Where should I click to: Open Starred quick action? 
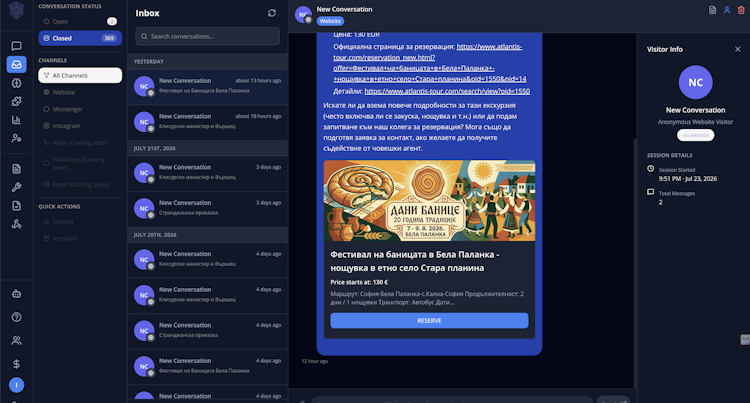[x=80, y=222]
